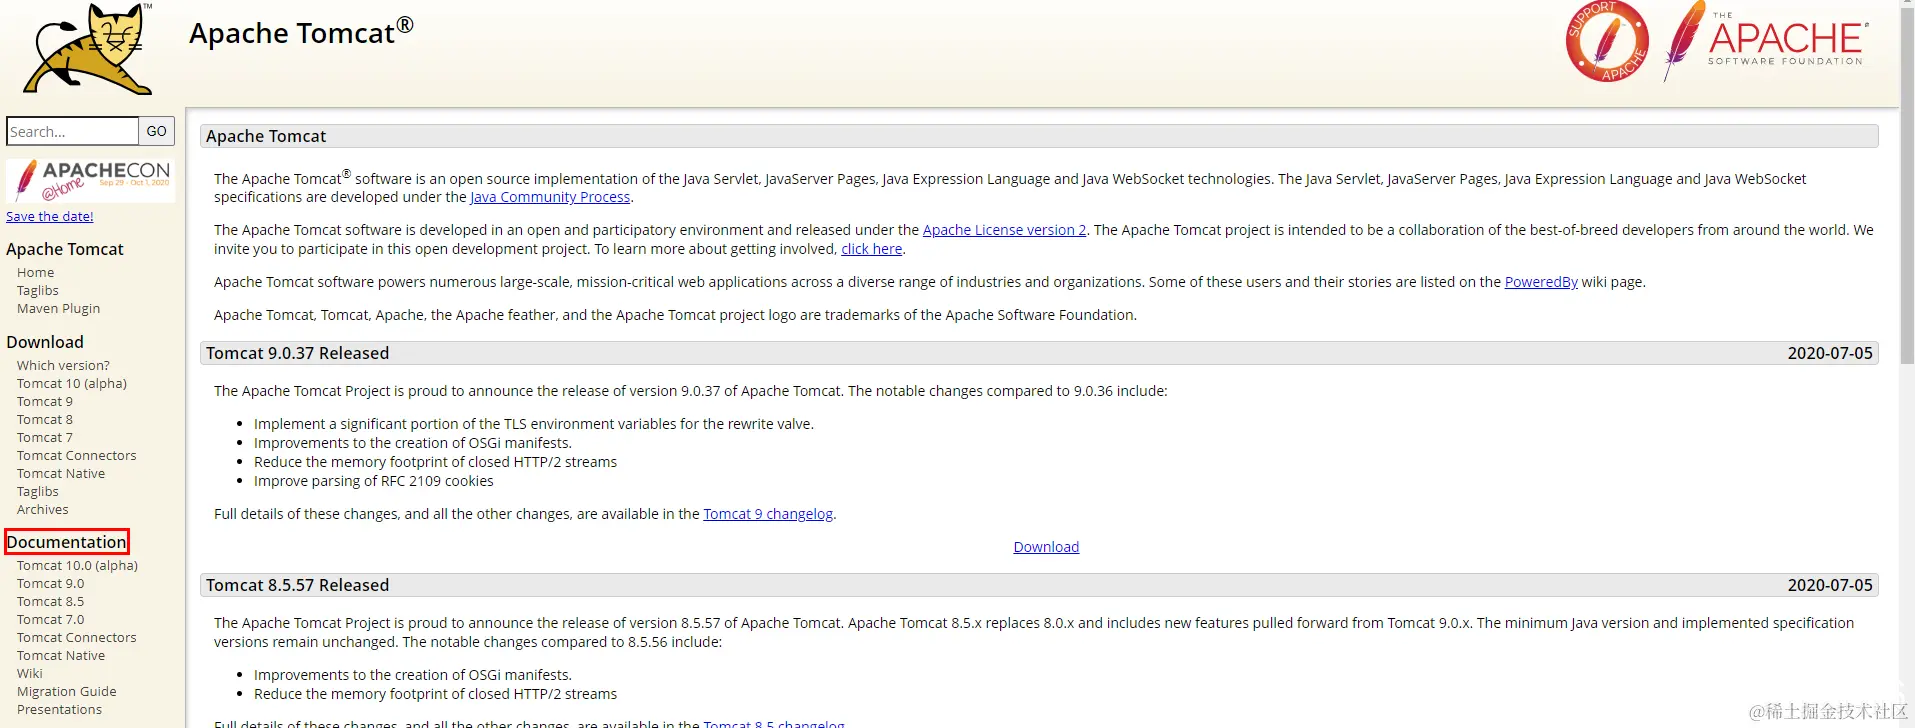Click the centered Download link
This screenshot has height=728, width=1915.
click(x=1046, y=547)
